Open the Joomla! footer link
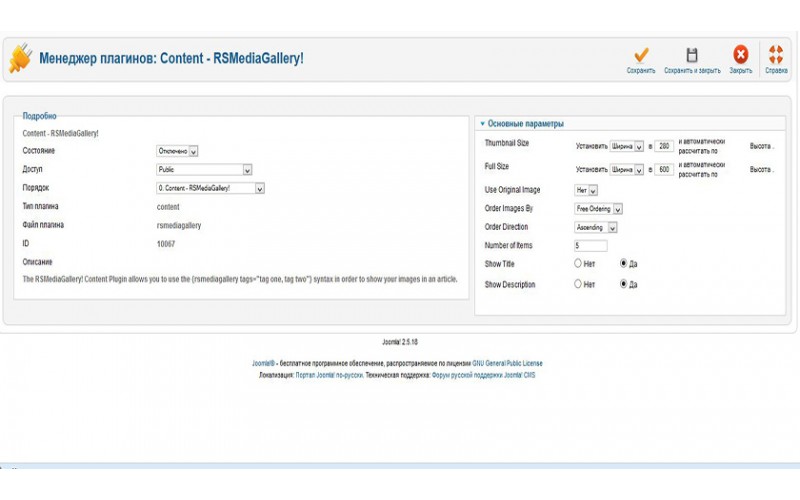 (x=263, y=363)
